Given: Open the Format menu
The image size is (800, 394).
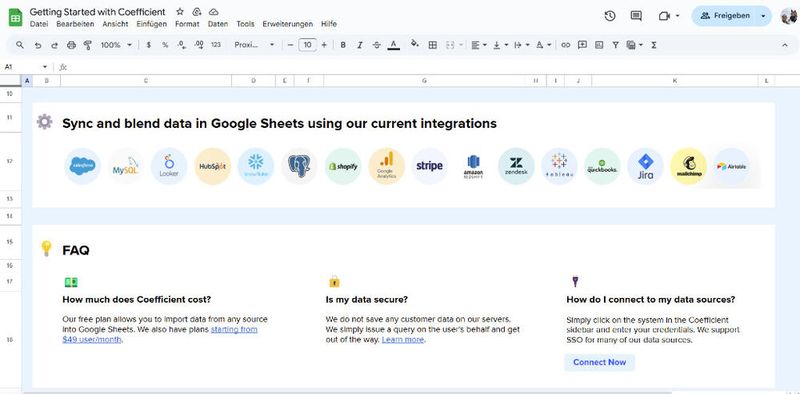Looking at the screenshot, I should click(x=187, y=24).
